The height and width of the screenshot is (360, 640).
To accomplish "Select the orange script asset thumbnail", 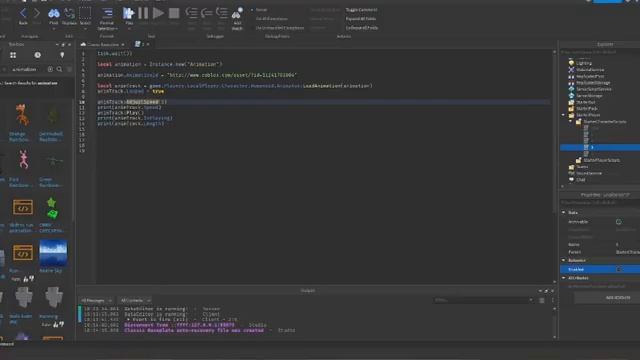I will click(x=23, y=207).
